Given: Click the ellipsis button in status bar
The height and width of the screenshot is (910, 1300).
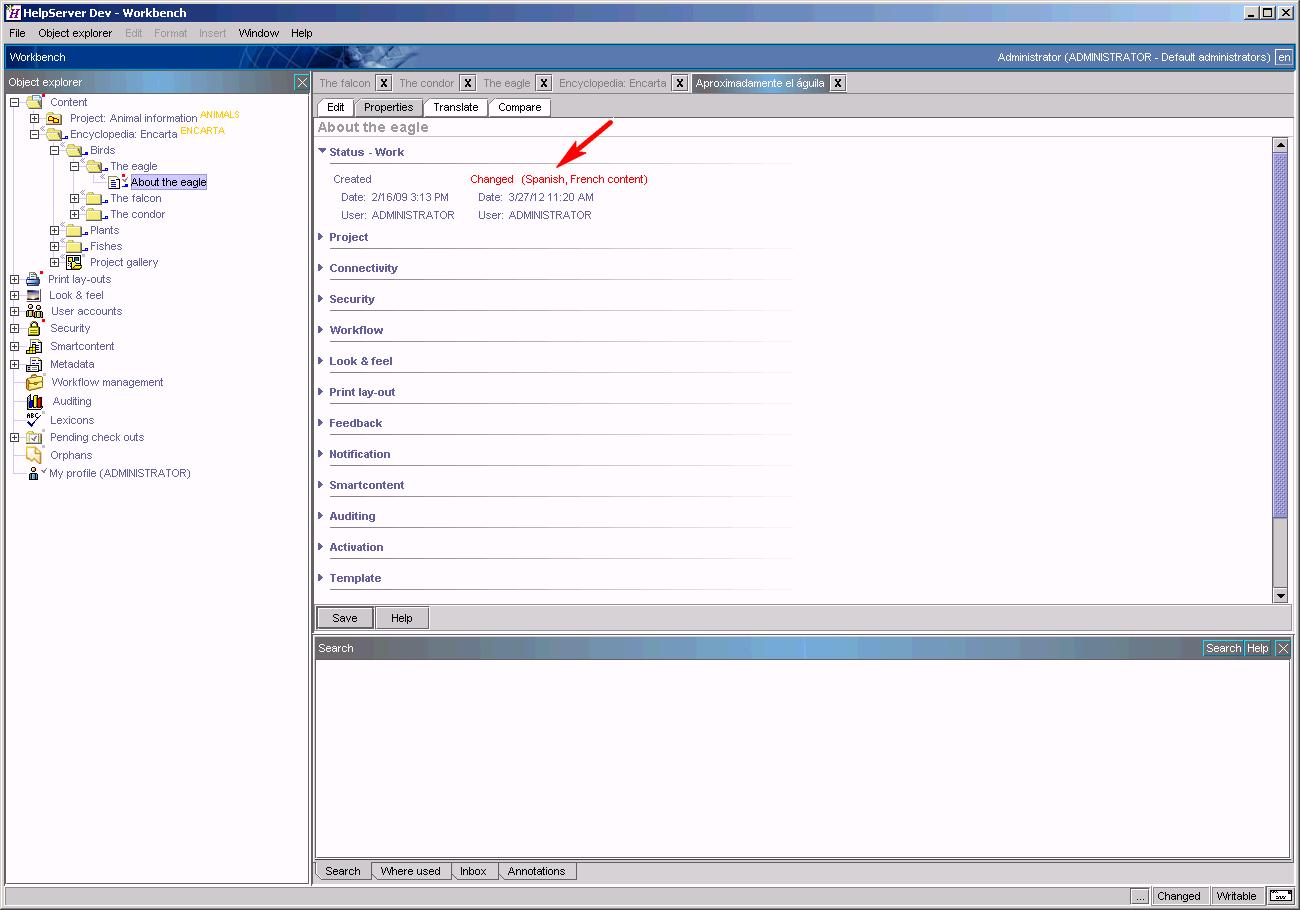Looking at the screenshot, I should click(1140, 896).
